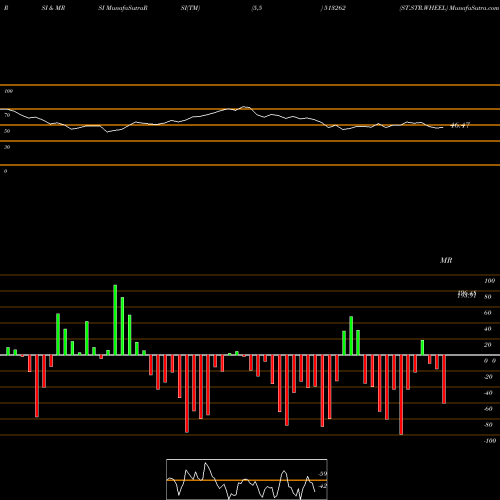This screenshot has width=500, height=500.
Task: Click the -40 label on the MR axis
Action: [488, 393]
